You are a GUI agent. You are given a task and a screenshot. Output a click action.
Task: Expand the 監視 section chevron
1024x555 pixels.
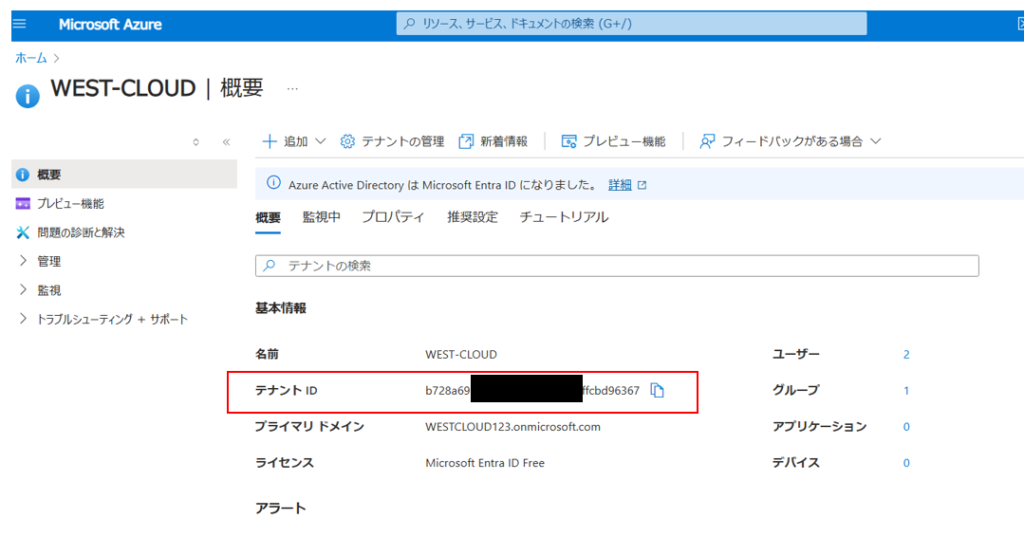point(23,289)
